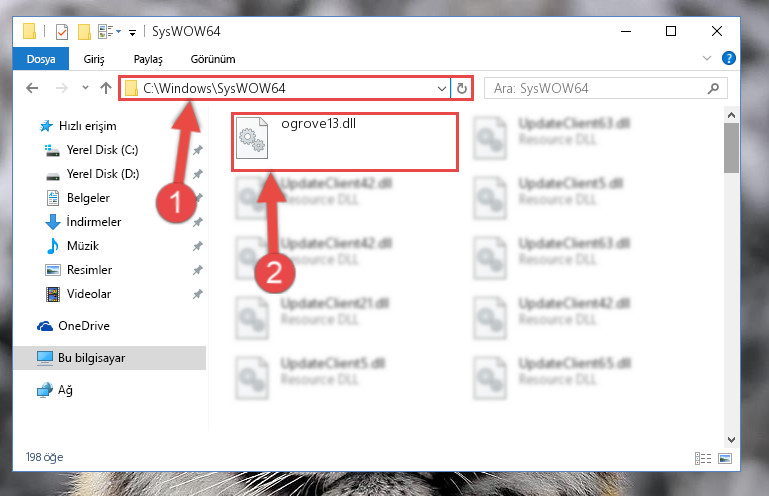Switch to large icons view
This screenshot has height=496, width=769.
[x=725, y=458]
